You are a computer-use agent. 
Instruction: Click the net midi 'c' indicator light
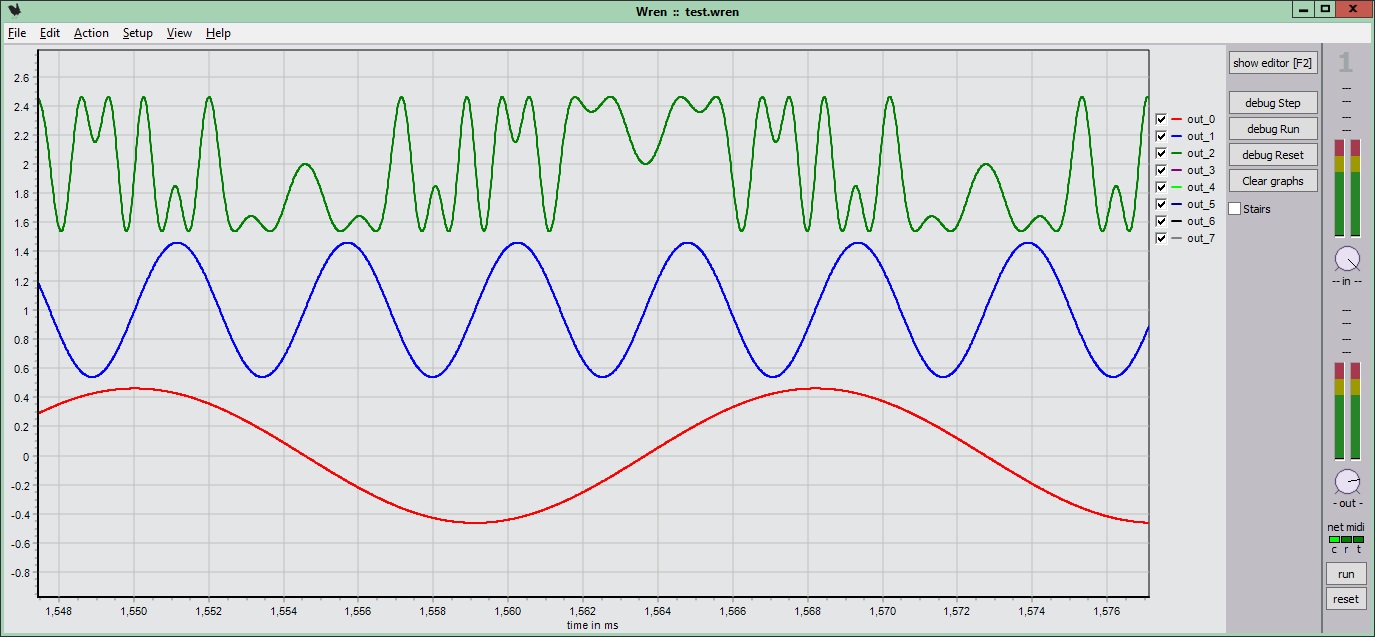1334,539
